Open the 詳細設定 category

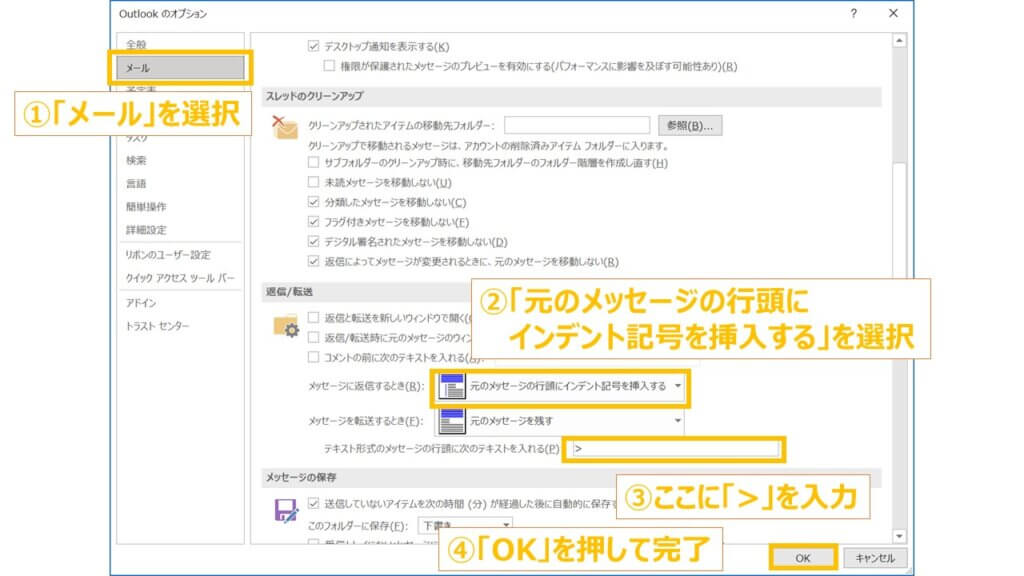coord(146,230)
